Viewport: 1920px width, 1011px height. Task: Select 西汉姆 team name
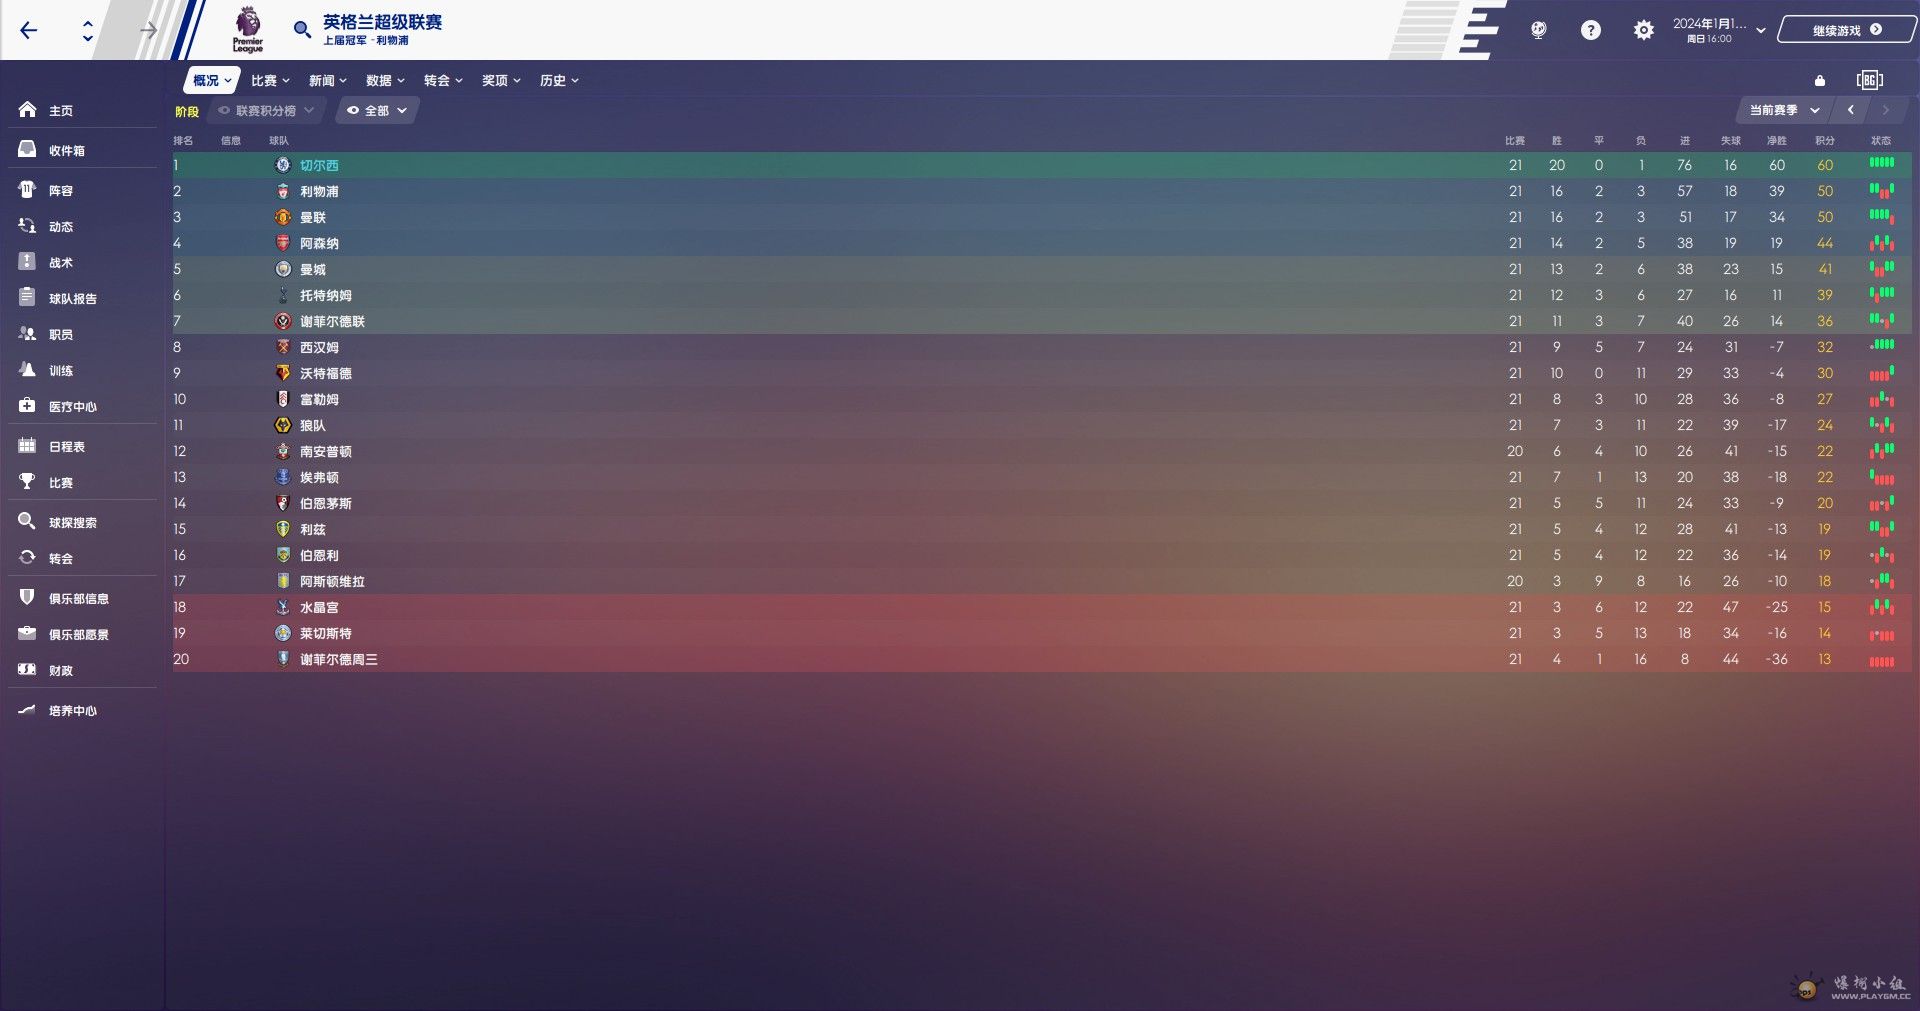(x=319, y=347)
